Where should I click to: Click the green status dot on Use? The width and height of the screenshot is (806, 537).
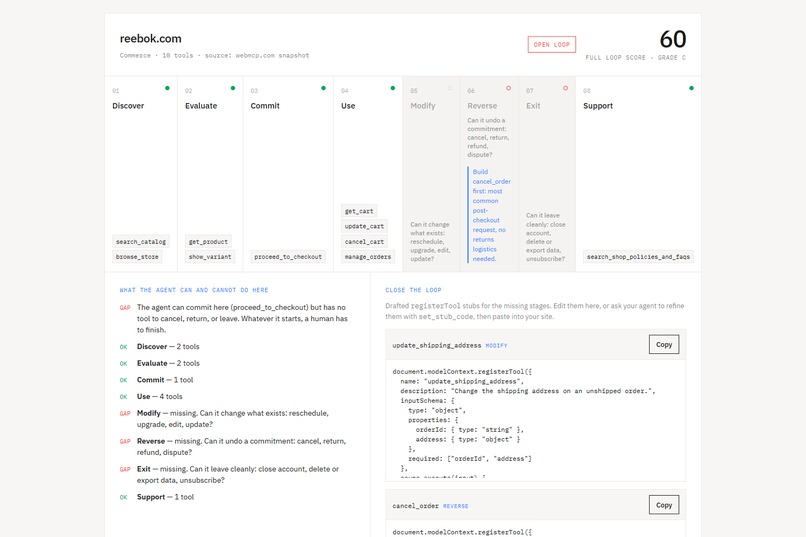click(x=393, y=88)
